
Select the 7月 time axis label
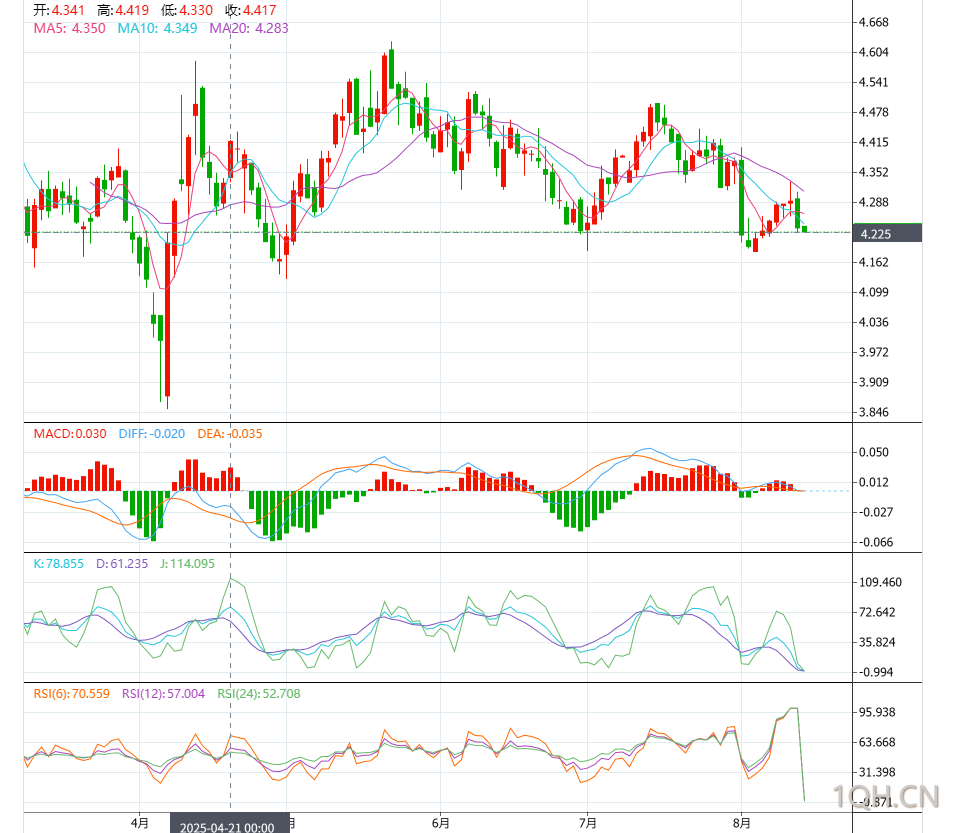pos(588,823)
